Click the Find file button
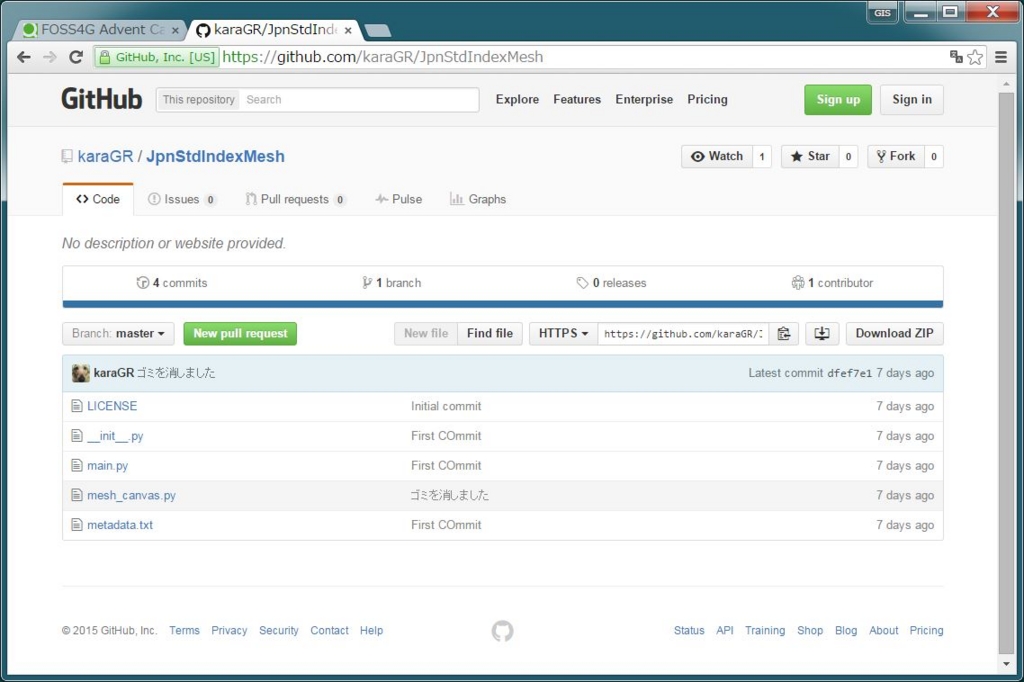The height and width of the screenshot is (682, 1024). (490, 334)
